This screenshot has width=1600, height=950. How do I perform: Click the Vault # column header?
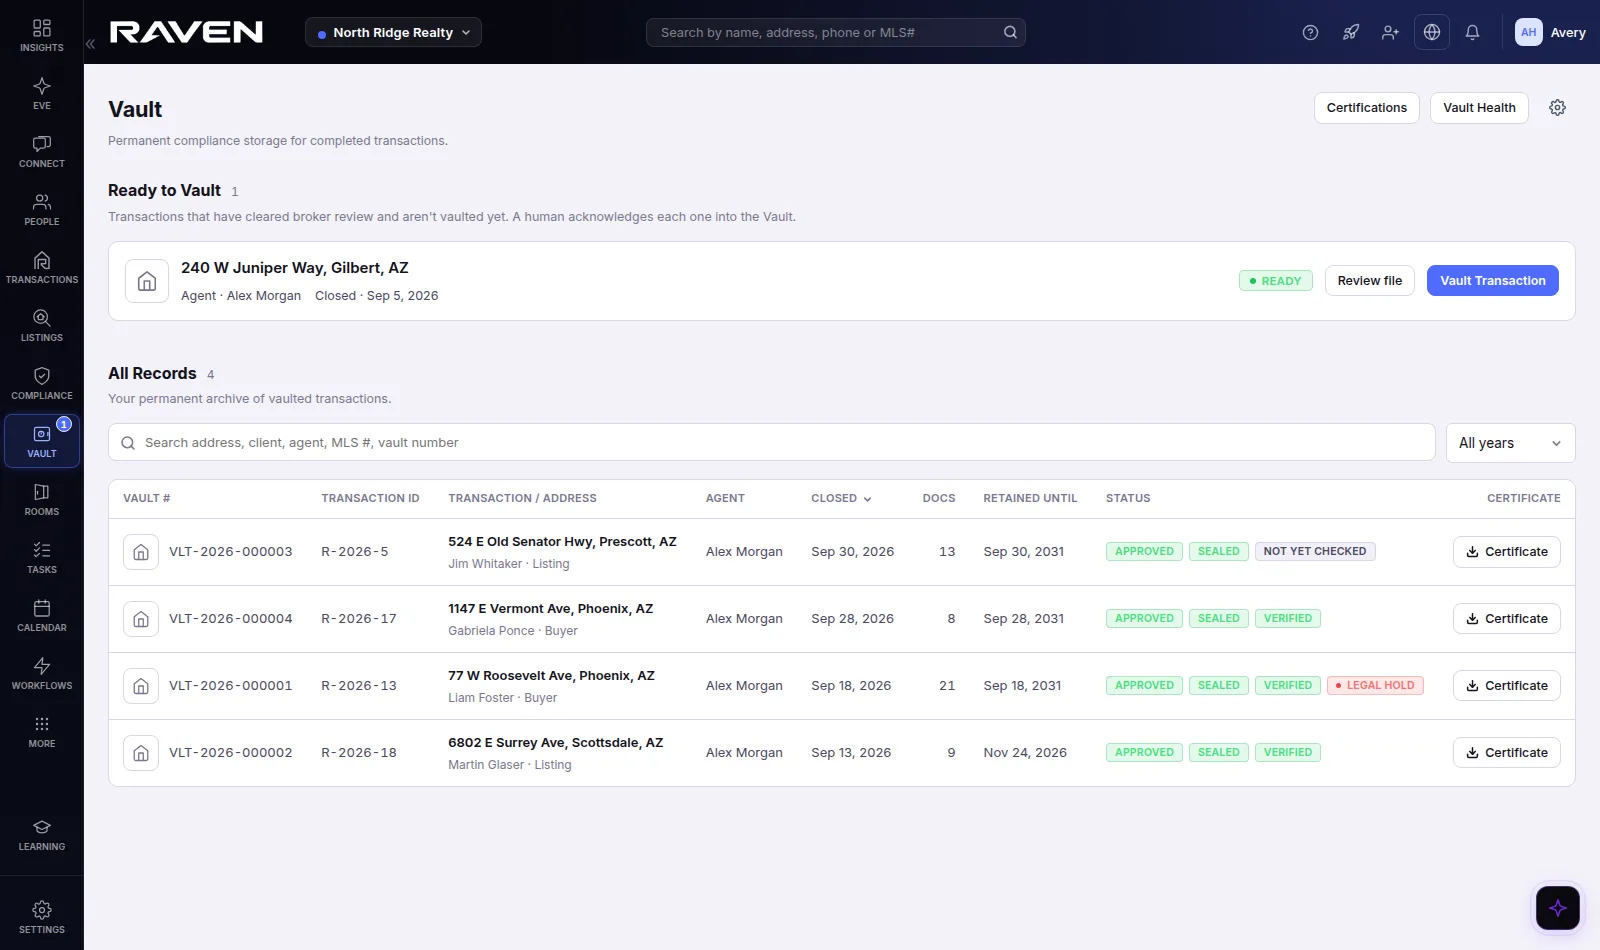pyautogui.click(x=146, y=498)
